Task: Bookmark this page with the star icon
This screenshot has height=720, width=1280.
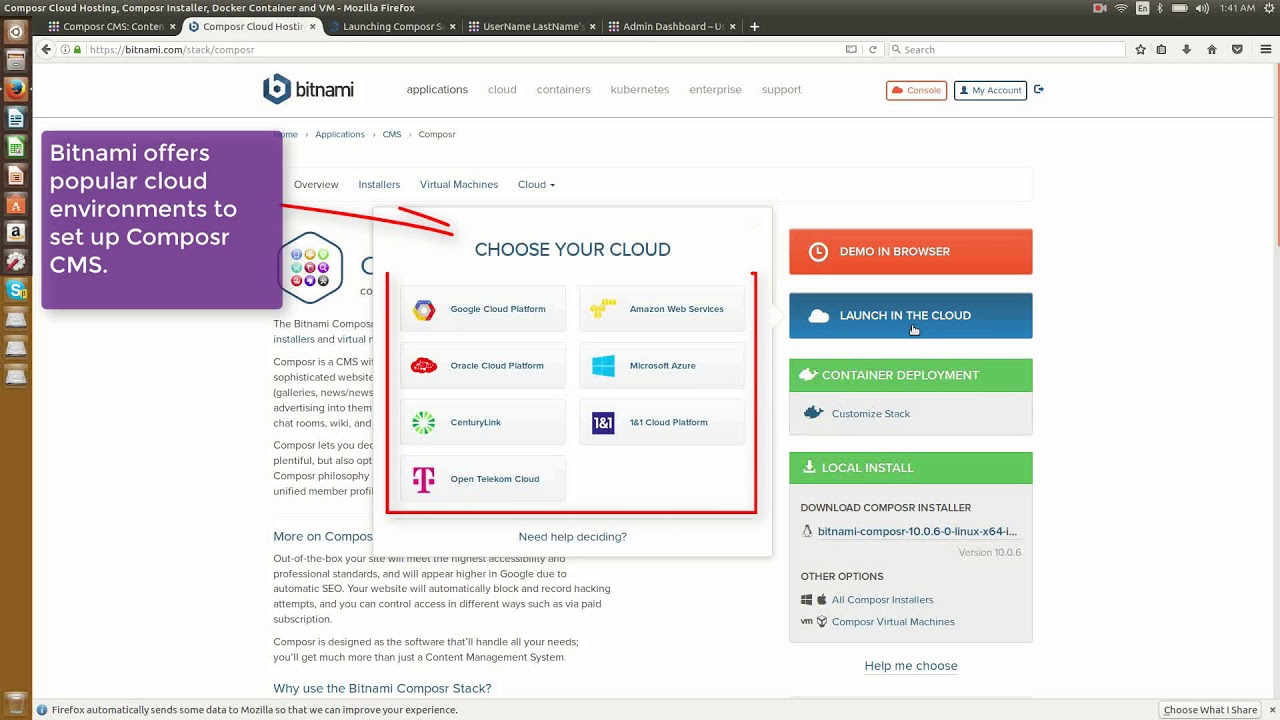Action: click(1140, 49)
